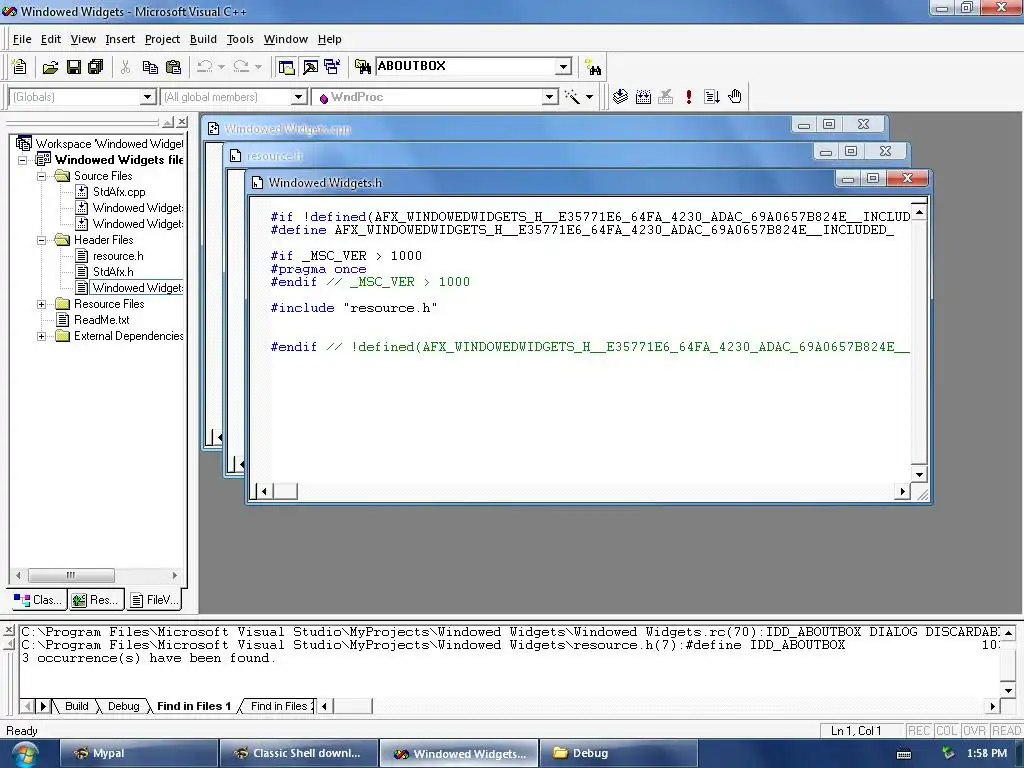Click the Save All icon
Screen dimensions: 1024x768
pos(96,67)
